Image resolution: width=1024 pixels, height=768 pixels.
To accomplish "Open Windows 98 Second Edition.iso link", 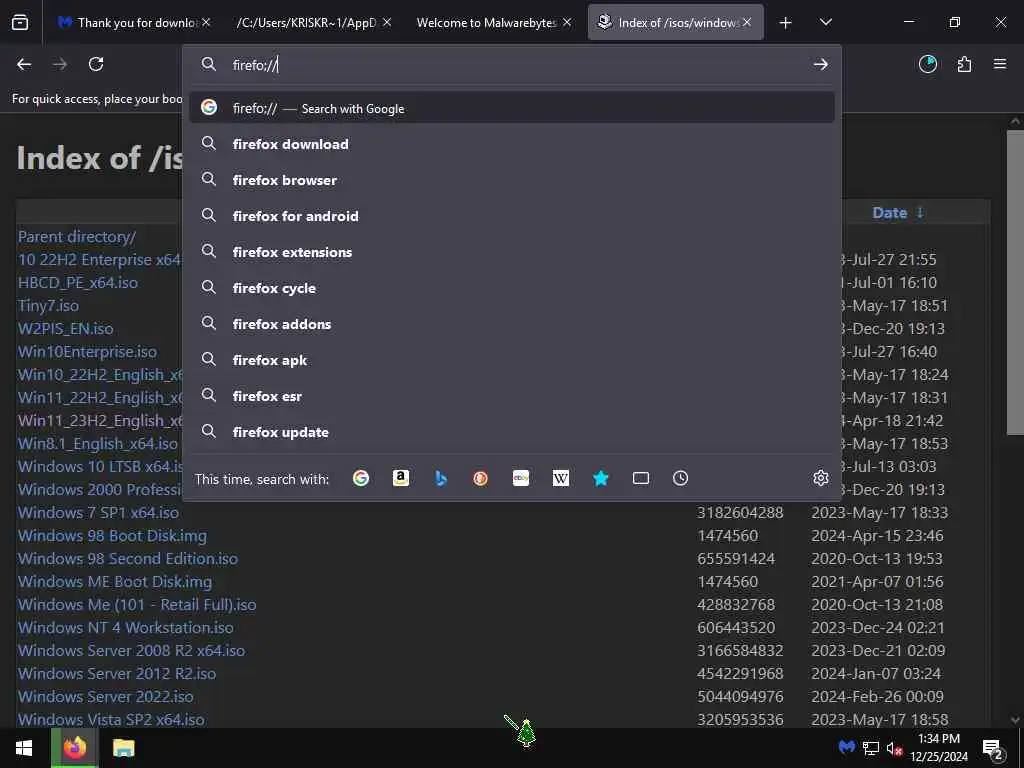I will (128, 558).
